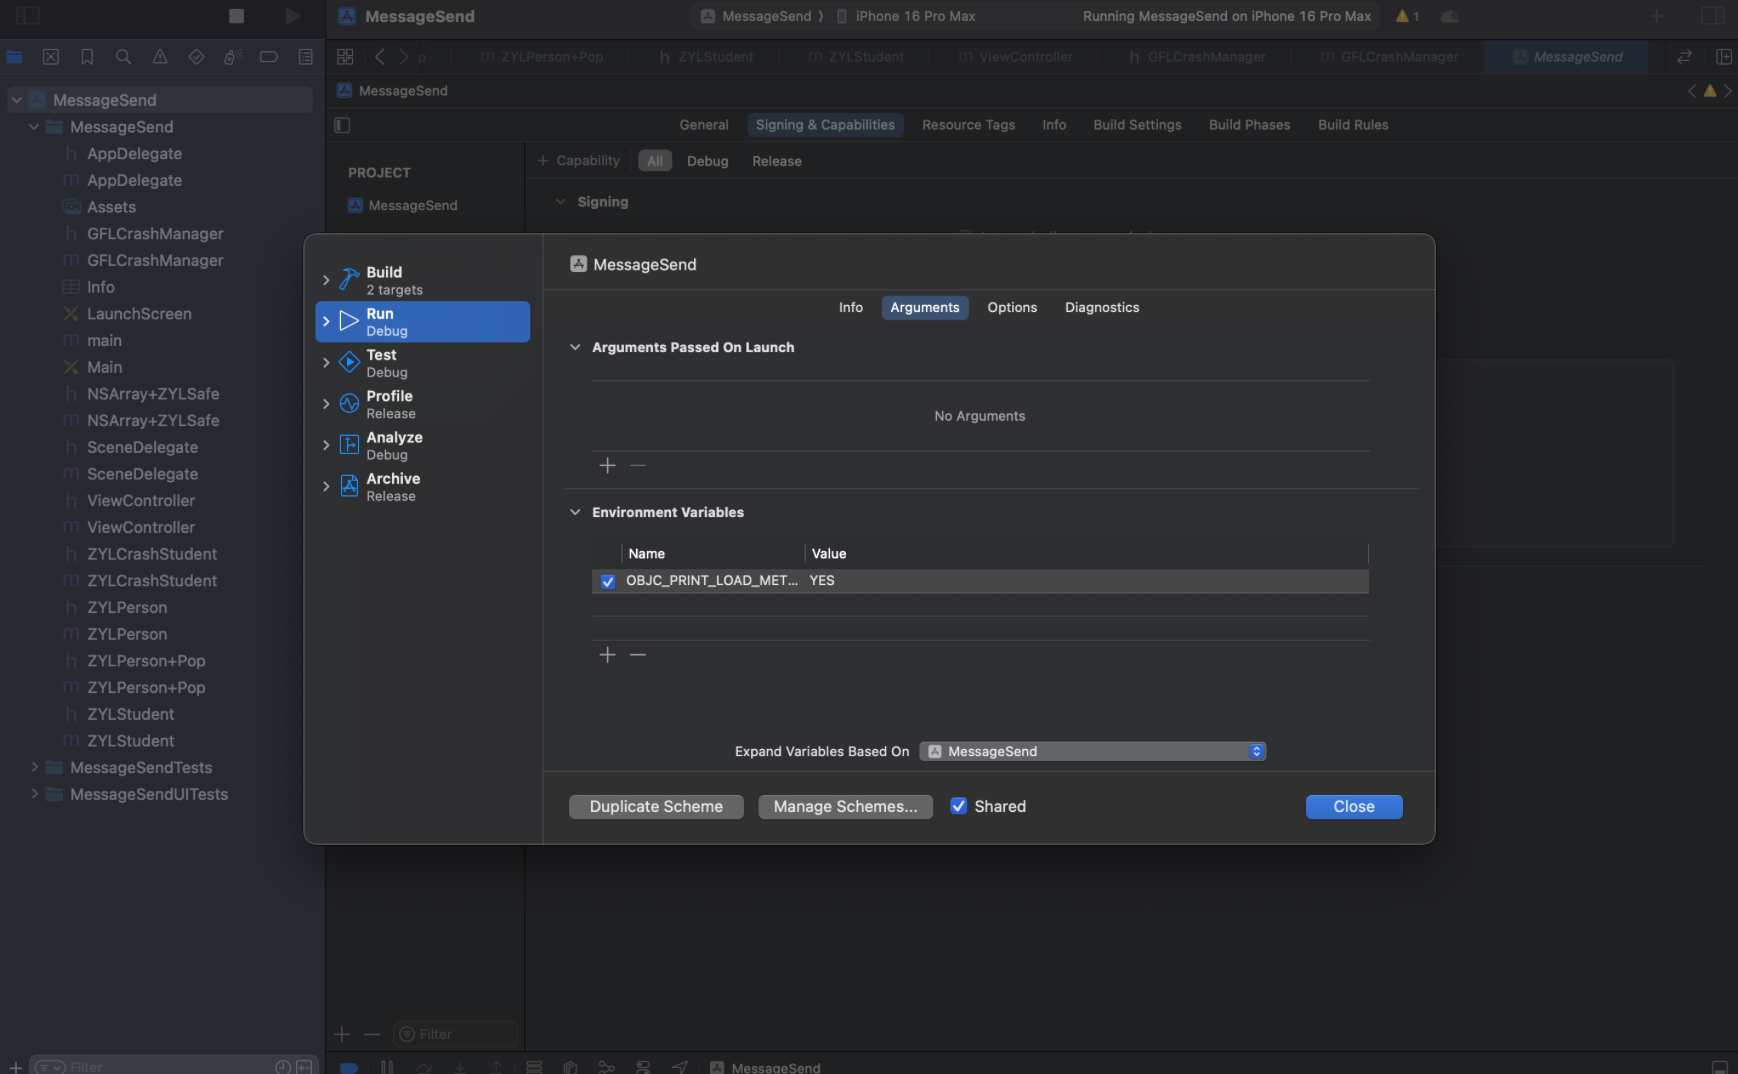Image resolution: width=1738 pixels, height=1074 pixels.
Task: Open the Breakpoint navigator icon
Action: pos(269,57)
